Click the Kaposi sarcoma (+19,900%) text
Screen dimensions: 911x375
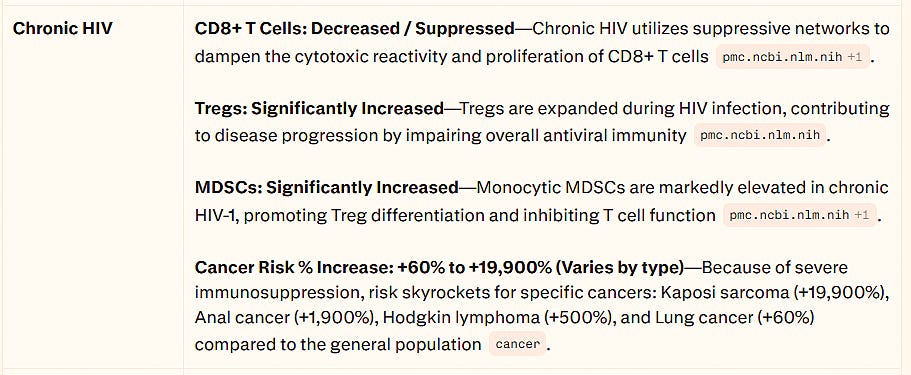tap(774, 292)
